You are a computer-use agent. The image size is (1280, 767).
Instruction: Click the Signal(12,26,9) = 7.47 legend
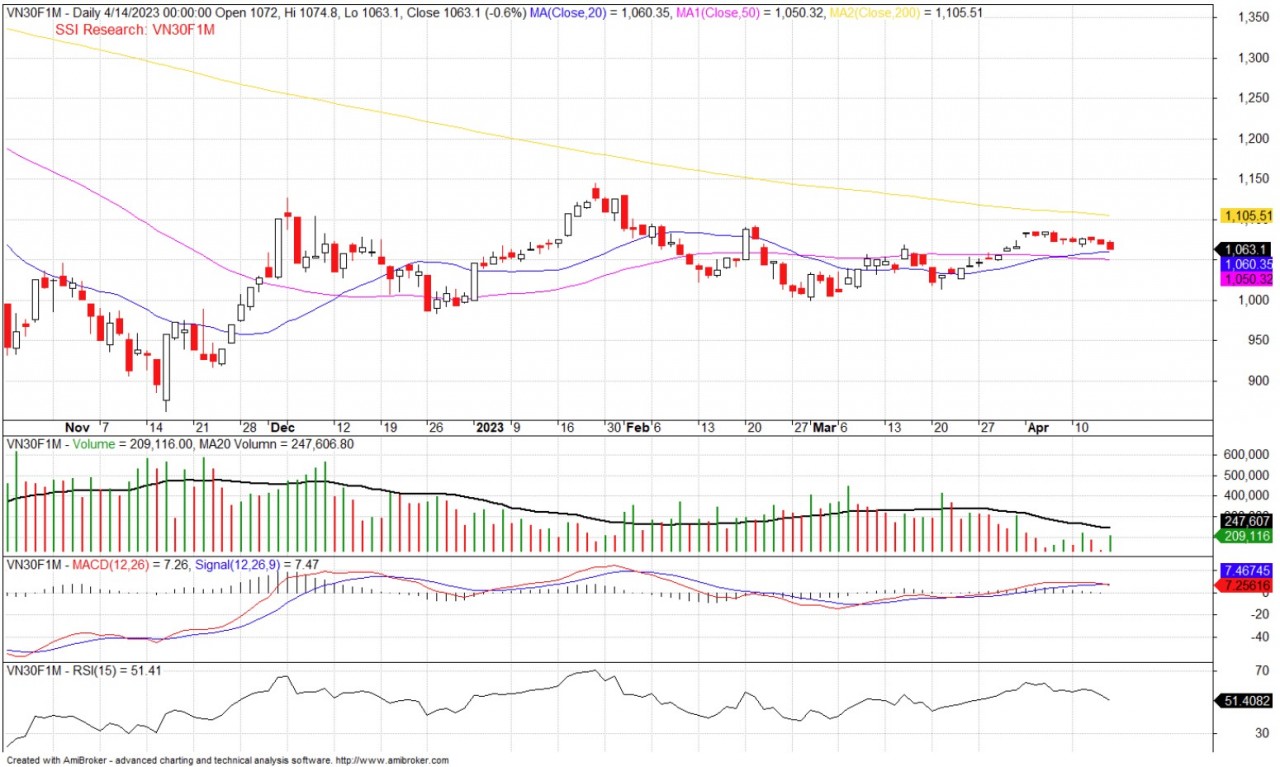point(256,565)
